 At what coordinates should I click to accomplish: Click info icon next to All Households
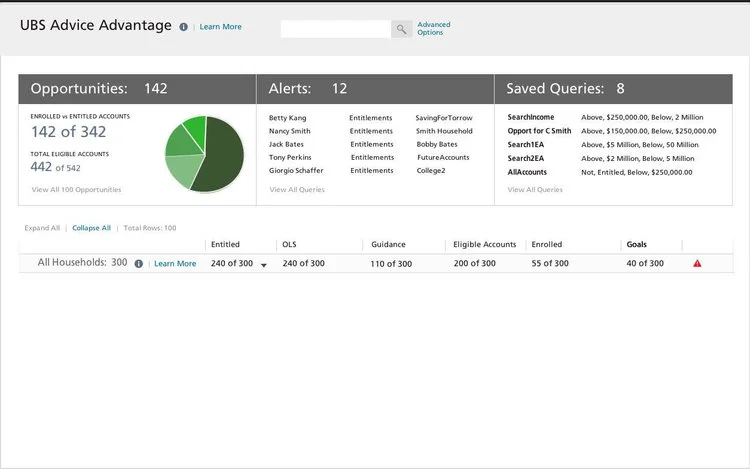point(139,263)
